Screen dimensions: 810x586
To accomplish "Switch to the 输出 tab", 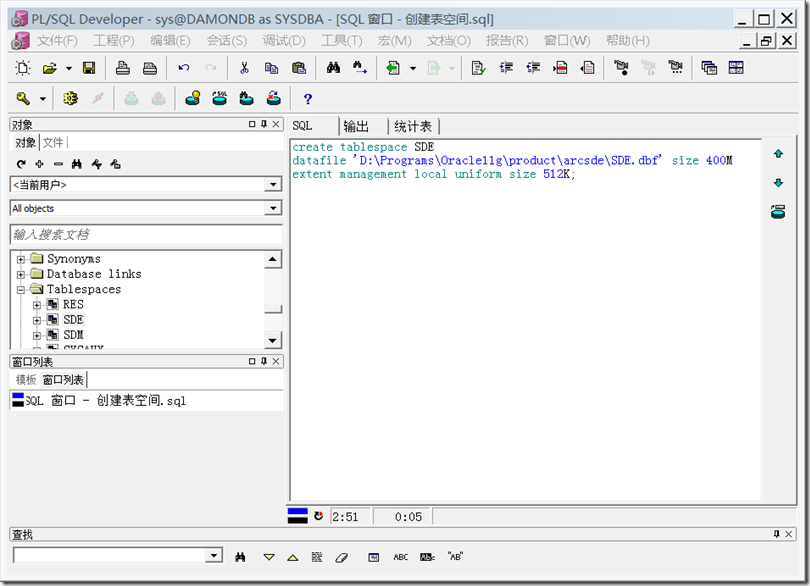I will click(x=356, y=126).
